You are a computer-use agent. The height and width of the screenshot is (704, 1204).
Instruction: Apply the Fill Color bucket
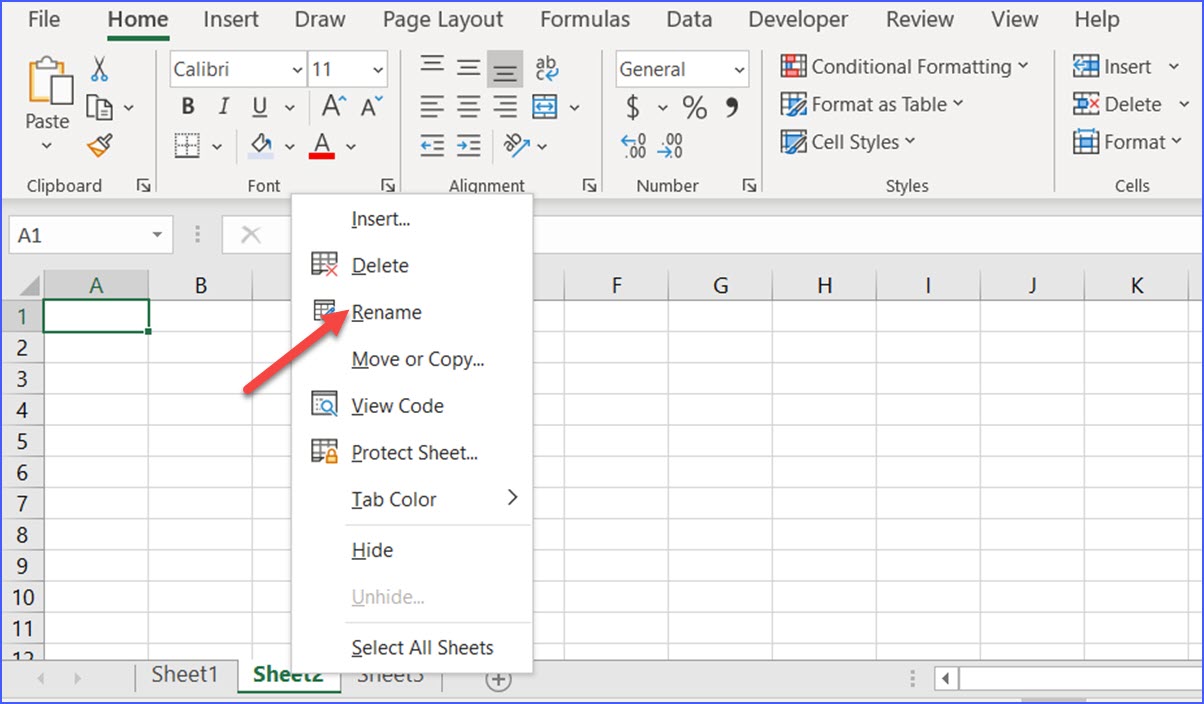260,146
